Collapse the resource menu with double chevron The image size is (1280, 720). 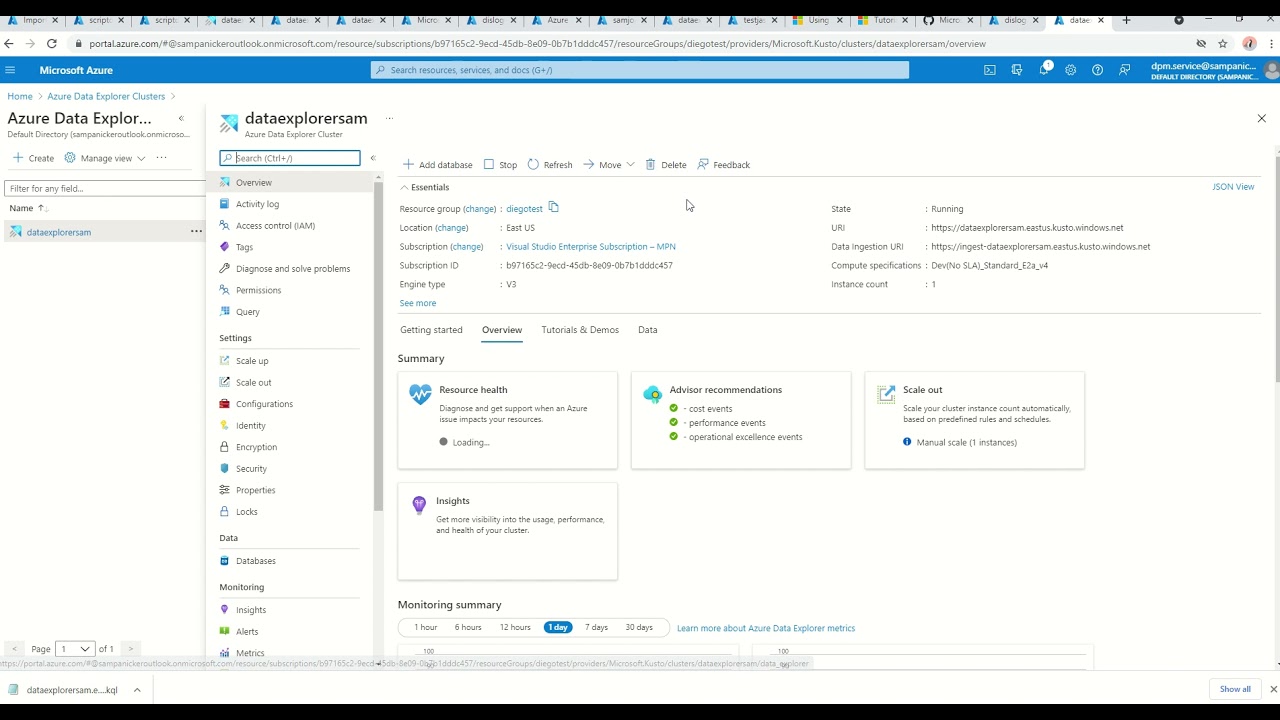[x=373, y=158]
